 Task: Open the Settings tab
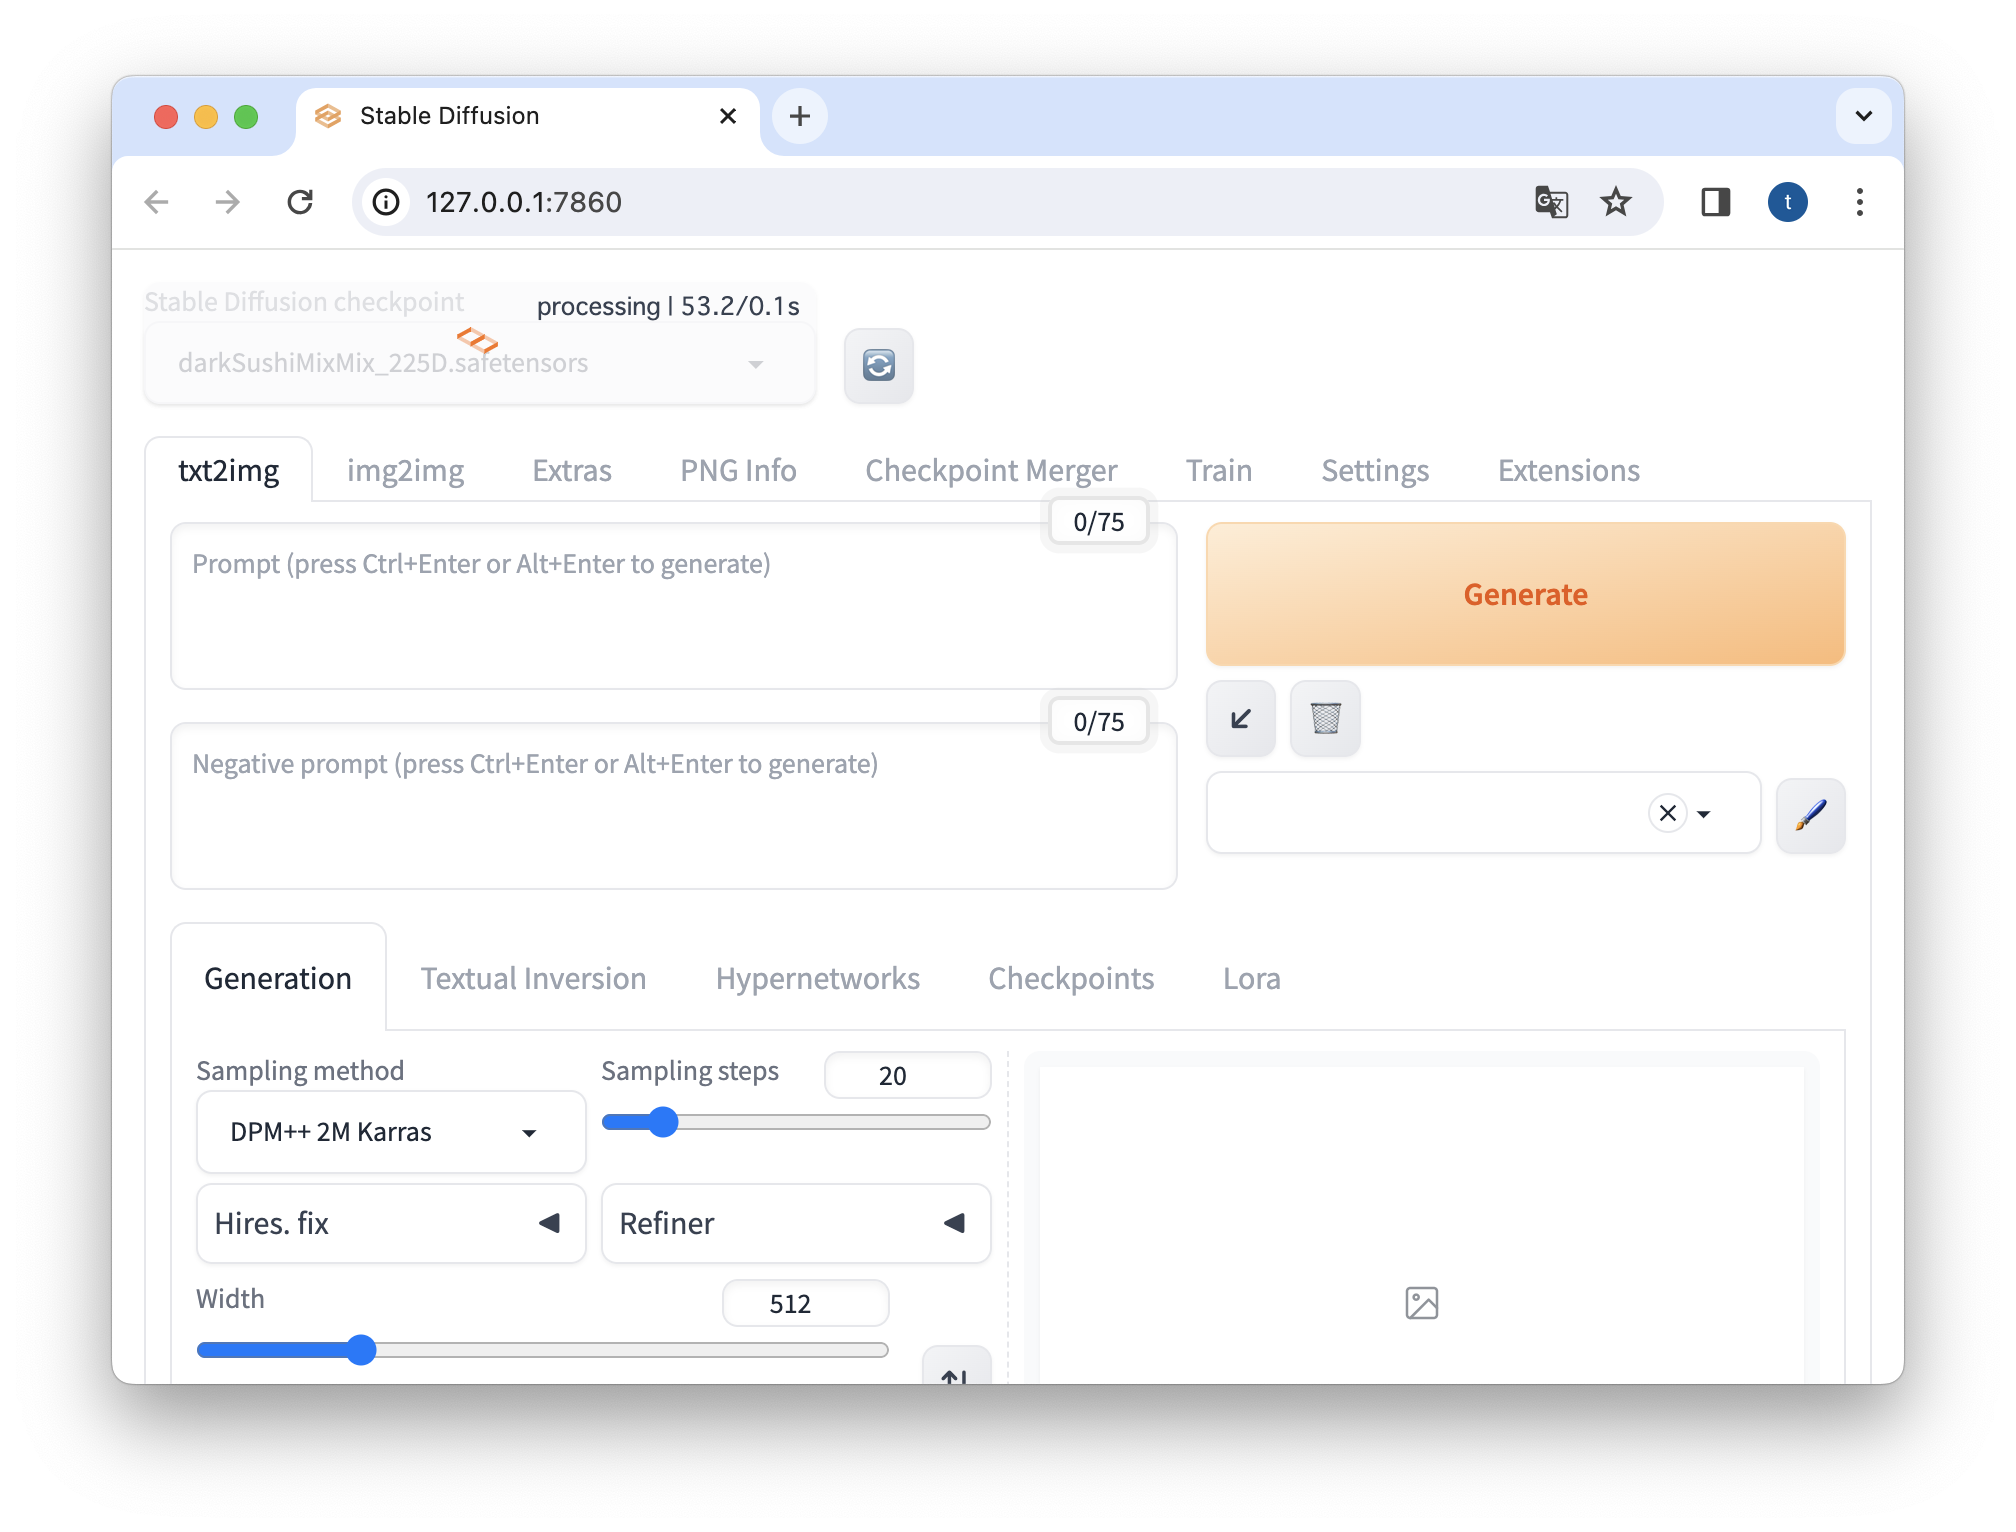click(1375, 470)
